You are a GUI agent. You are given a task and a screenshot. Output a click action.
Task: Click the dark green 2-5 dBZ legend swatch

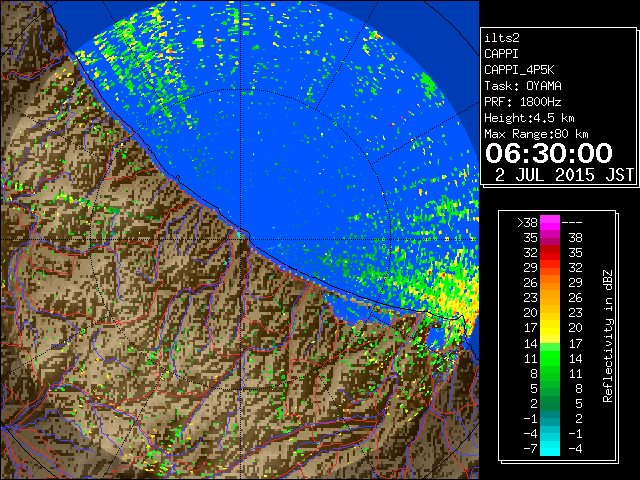[550, 402]
